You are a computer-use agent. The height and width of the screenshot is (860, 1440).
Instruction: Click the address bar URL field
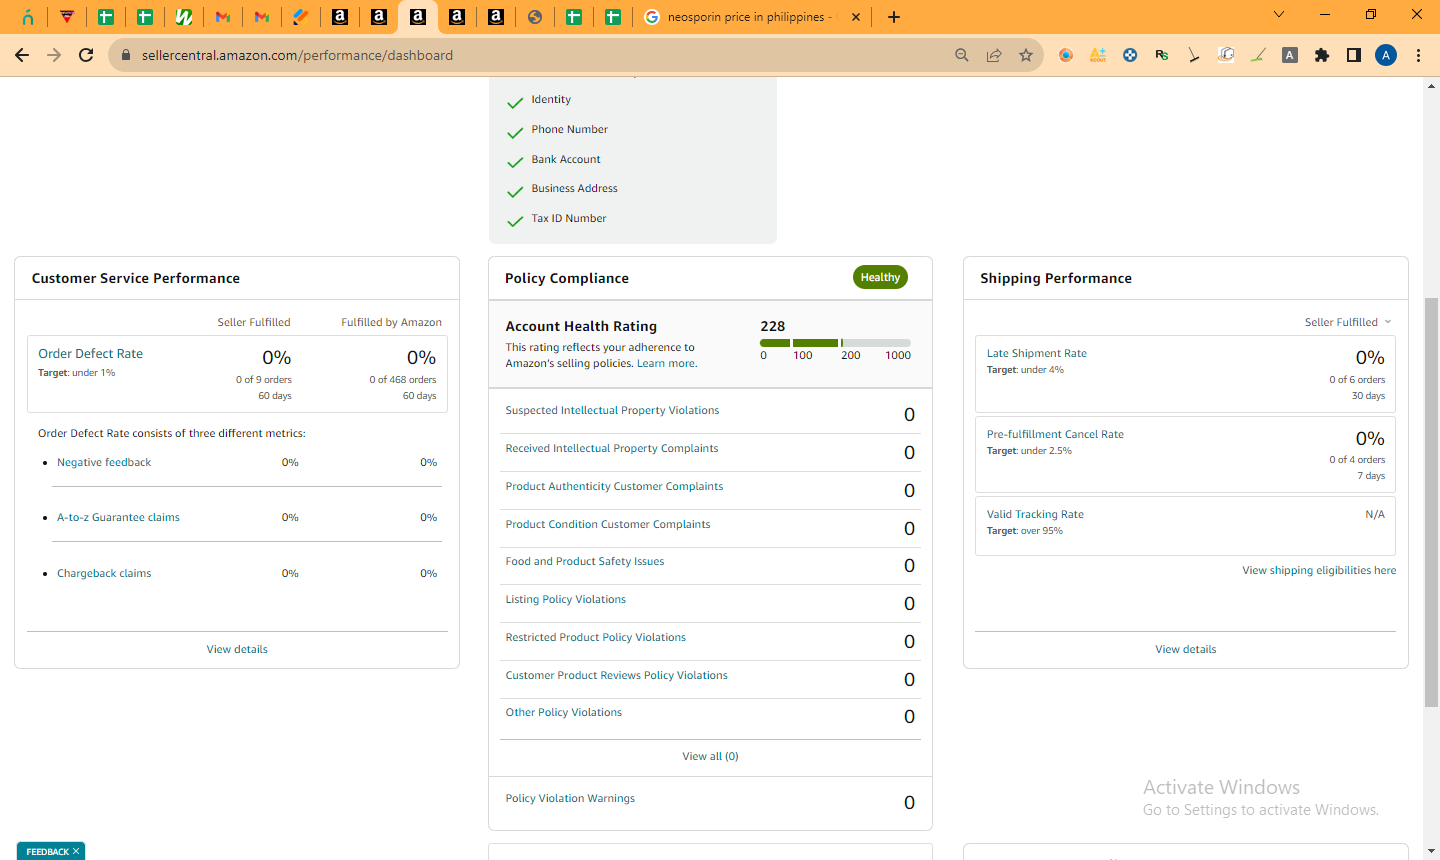540,55
